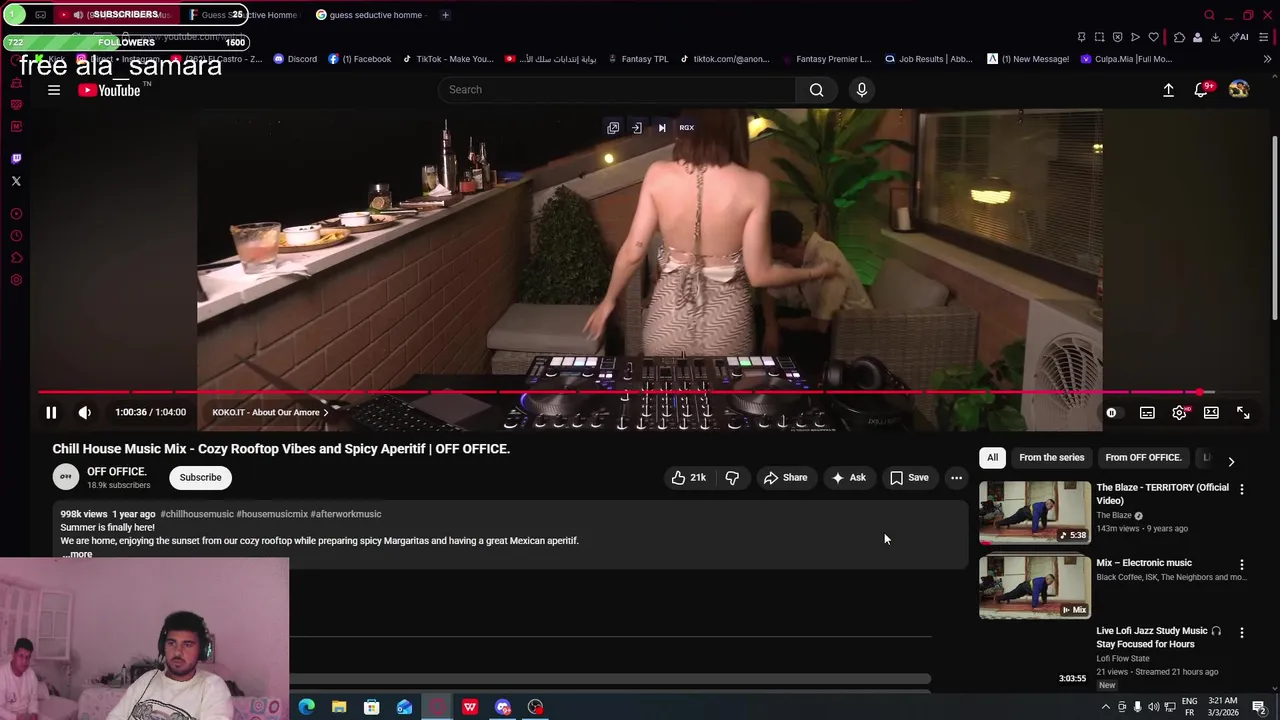Screen dimensions: 1280x720
Task: Open The Blaze - TERRITORY thumbnail
Action: click(1035, 513)
